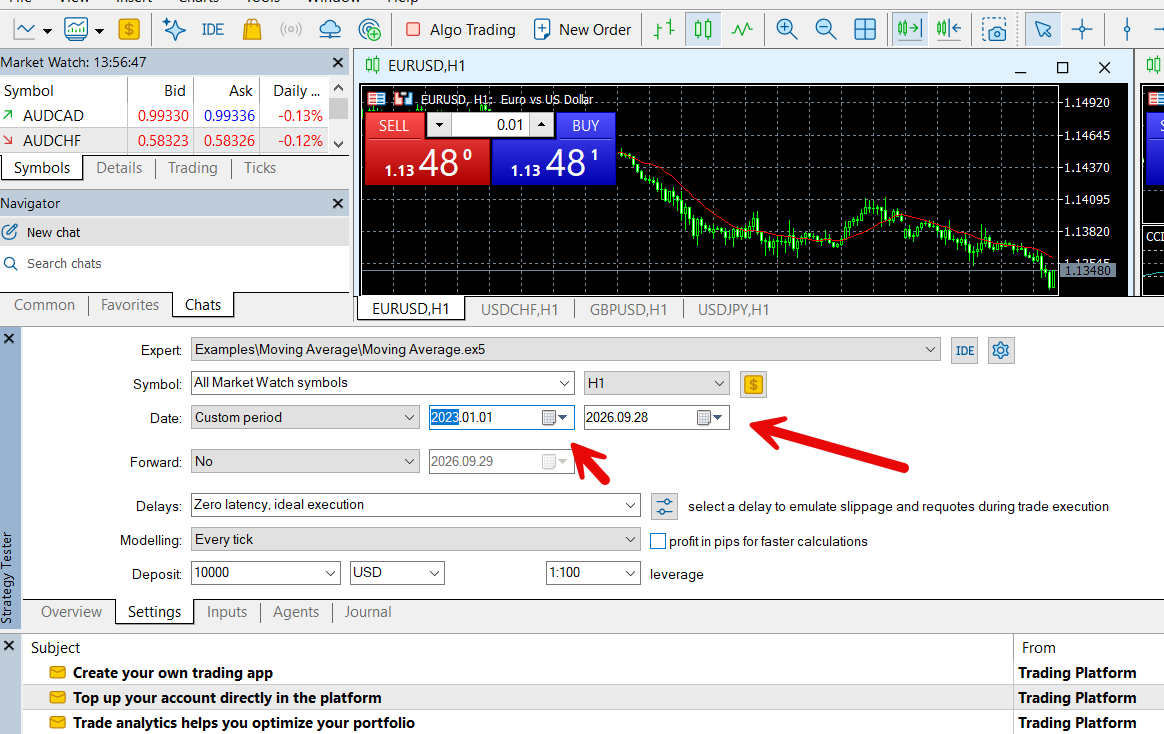Viewport: 1164px width, 734px height.
Task: Open the Symbol dropdown in Strategy Tester
Action: tap(564, 383)
